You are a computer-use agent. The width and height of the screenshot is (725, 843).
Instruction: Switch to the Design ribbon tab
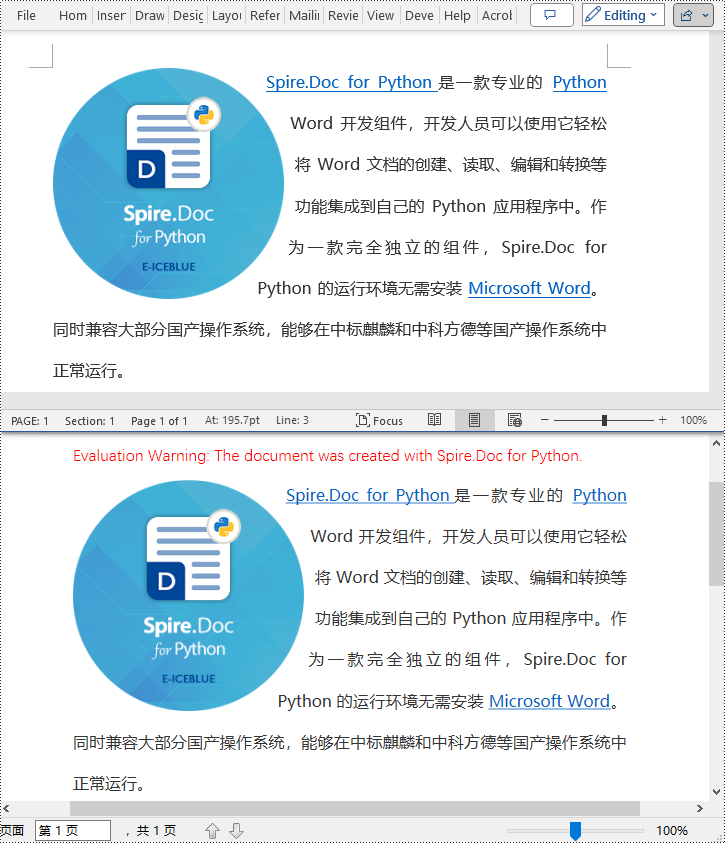pyautogui.click(x=188, y=16)
